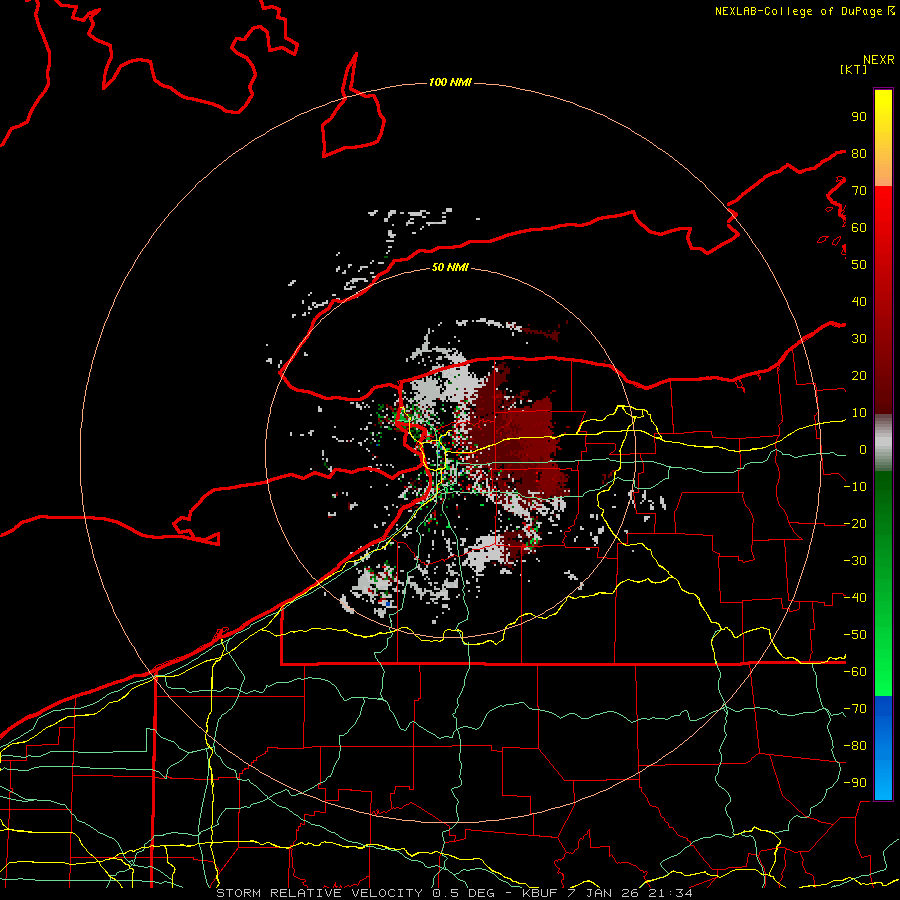Click the 0 value on velocity scale
The width and height of the screenshot is (900, 900).
point(862,450)
